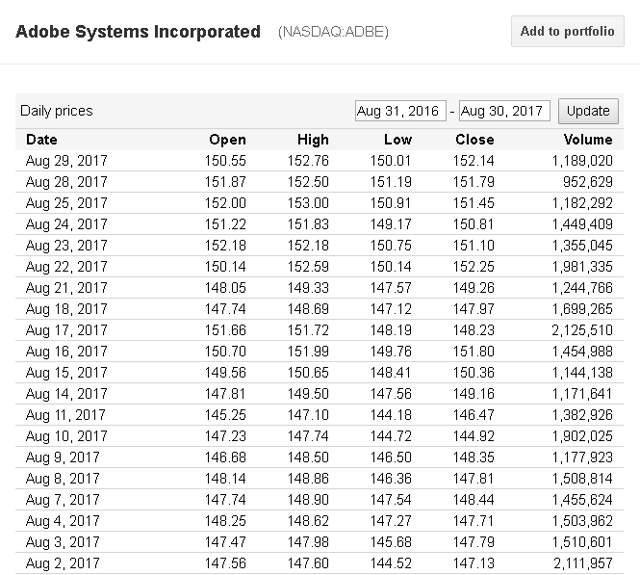Screen dimensions: 640x575
Task: Select the open value 148.05
Action: point(225,288)
